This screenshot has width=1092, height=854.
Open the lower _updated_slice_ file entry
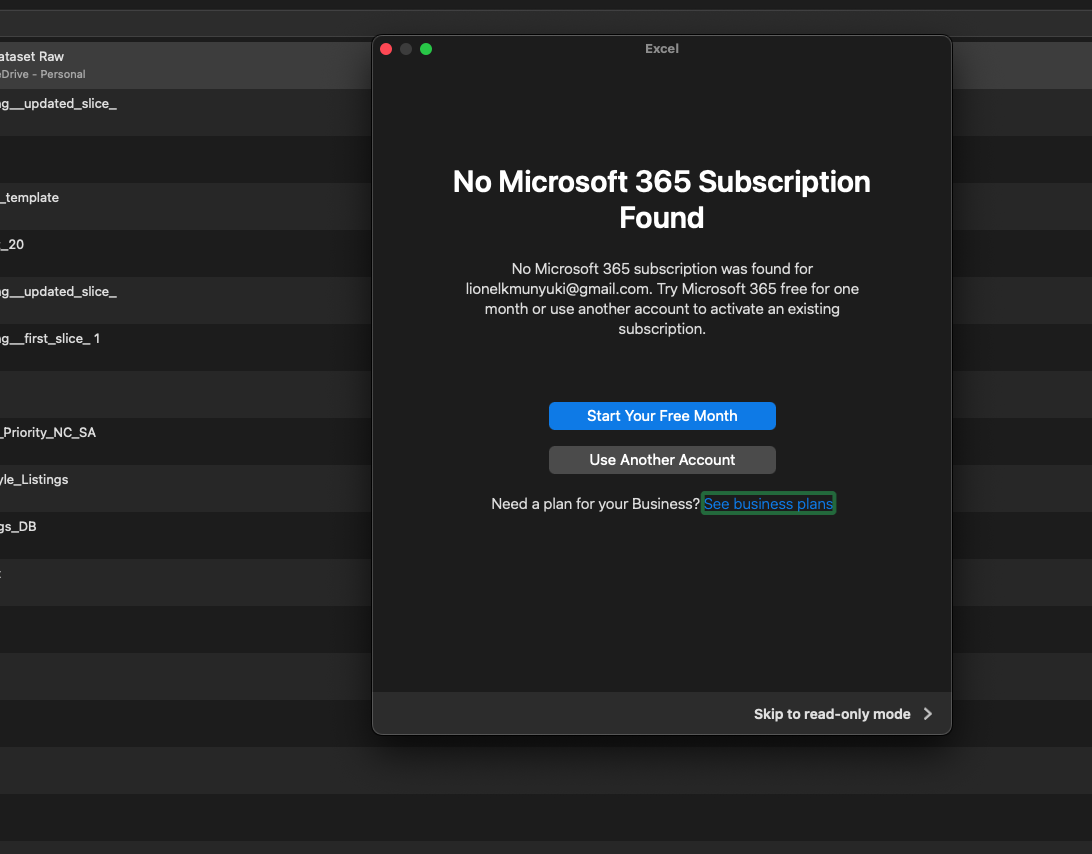(59, 291)
